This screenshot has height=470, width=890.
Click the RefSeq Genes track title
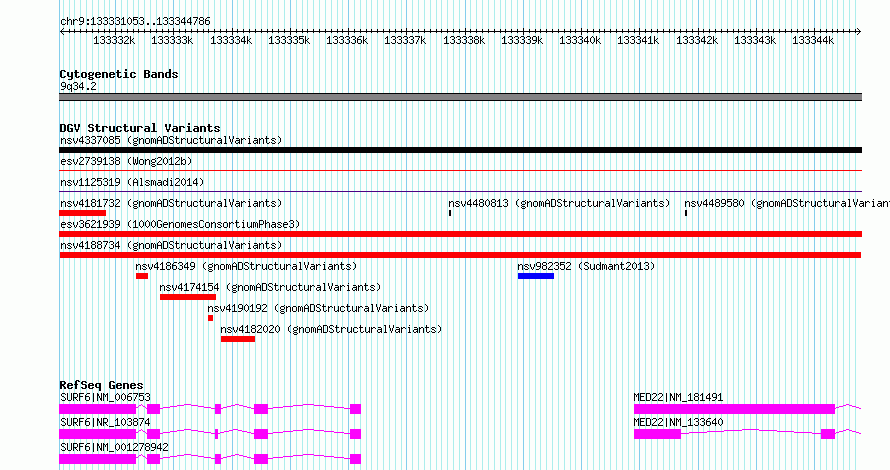tap(101, 385)
